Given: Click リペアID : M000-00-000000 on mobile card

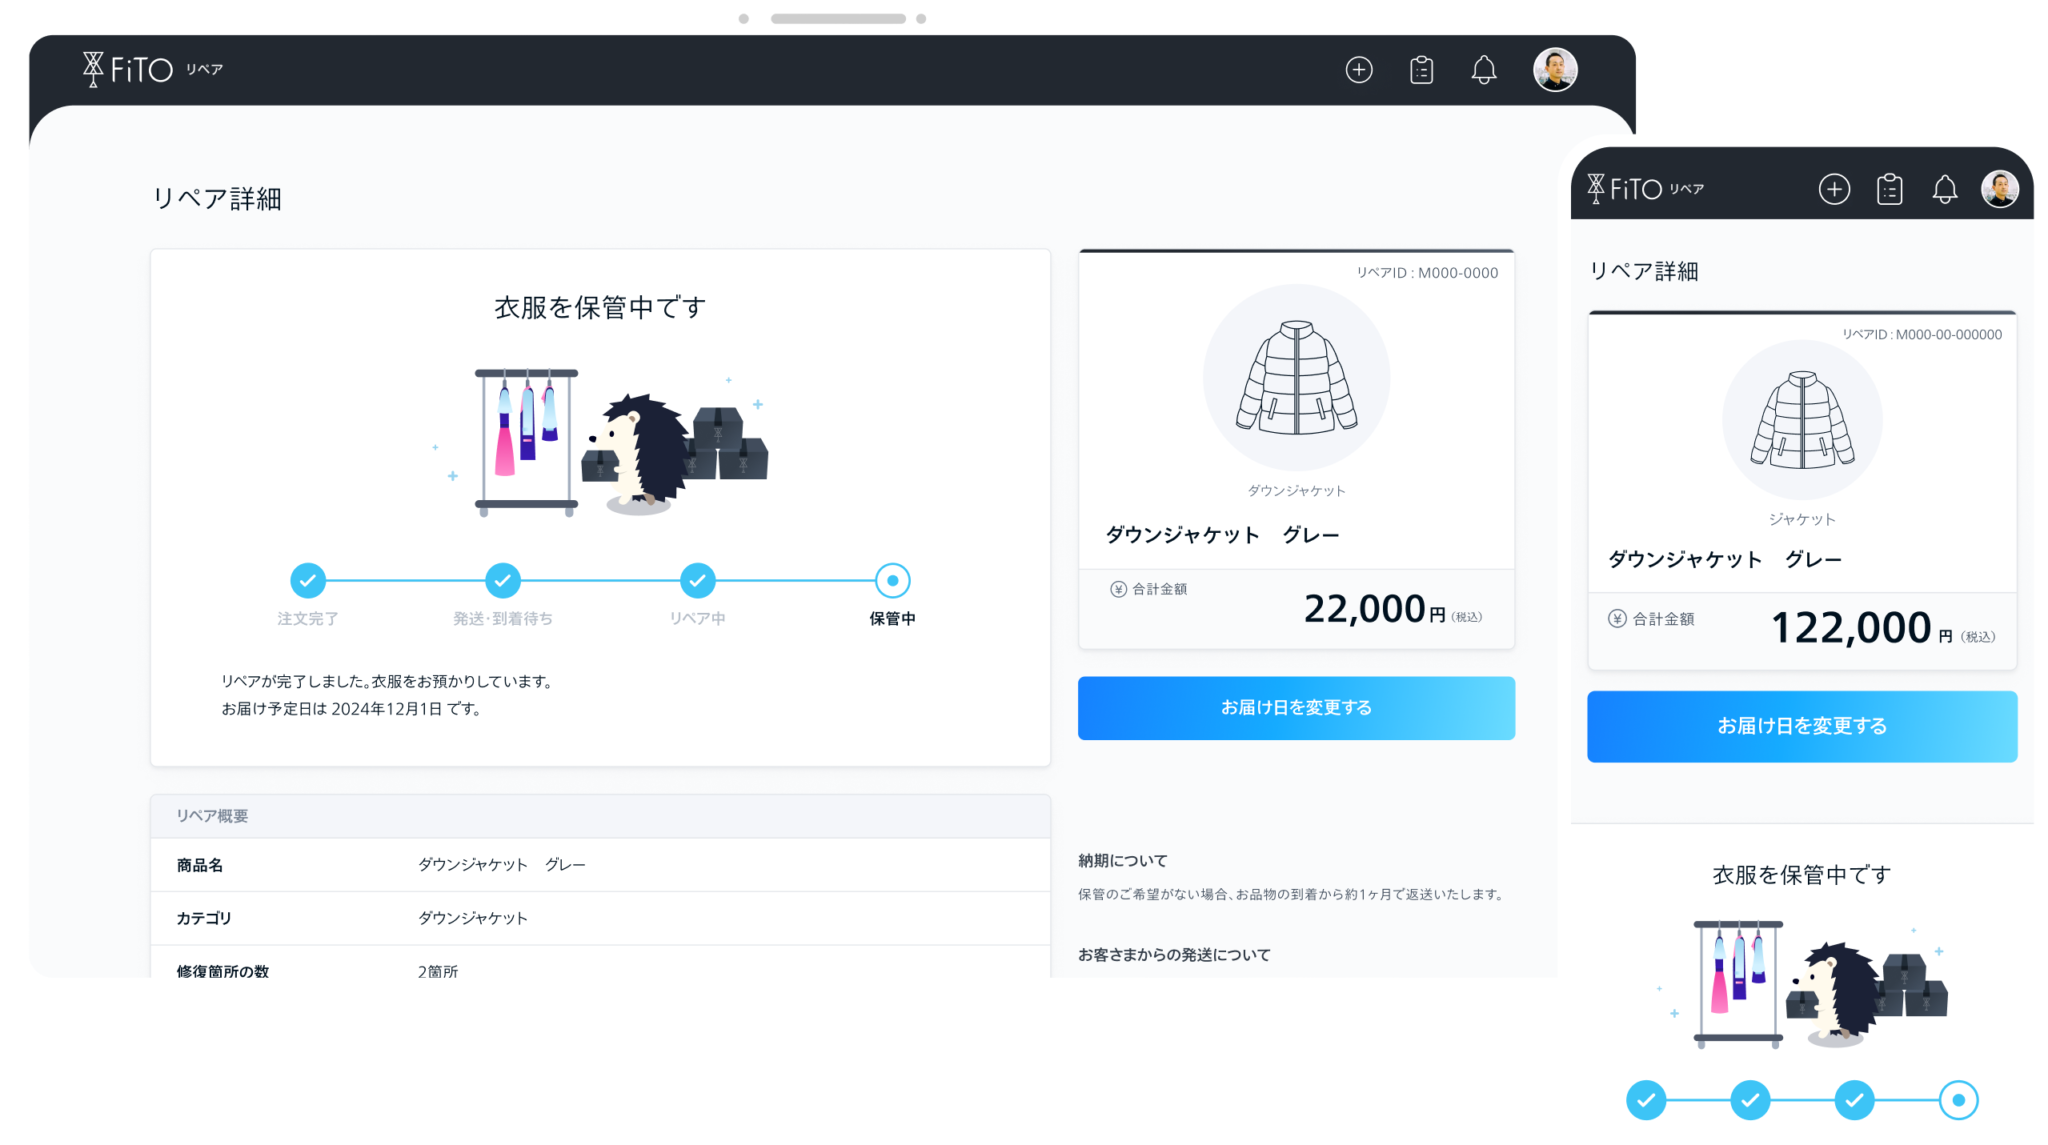Looking at the screenshot, I should [1922, 334].
